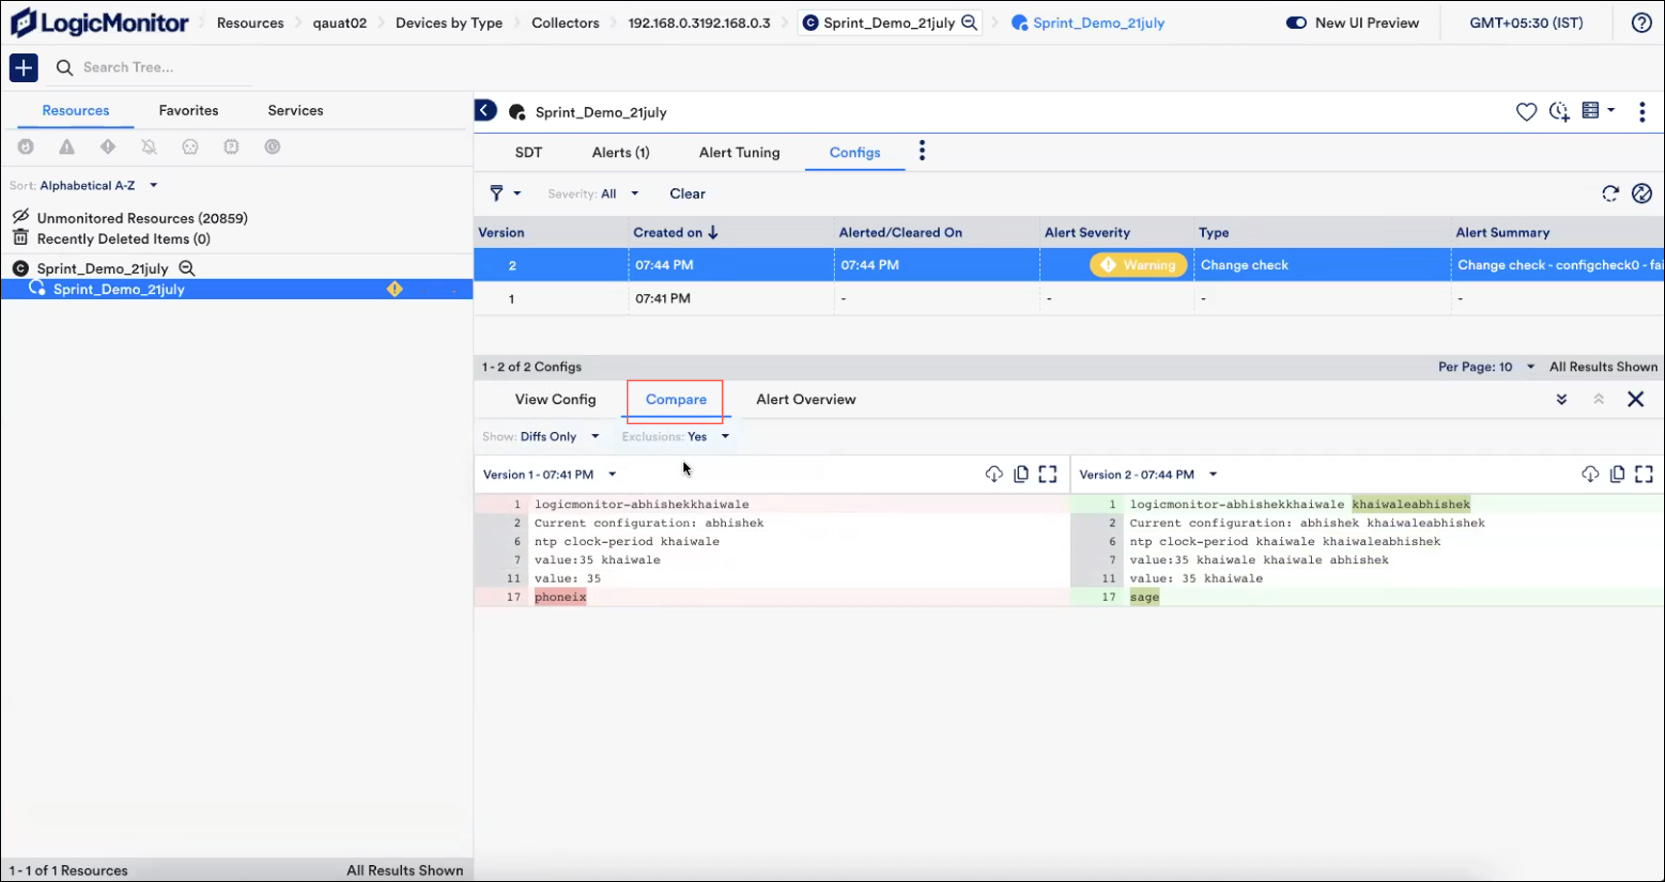
Task: Select Recently Deleted Items (0)
Action: coord(123,239)
